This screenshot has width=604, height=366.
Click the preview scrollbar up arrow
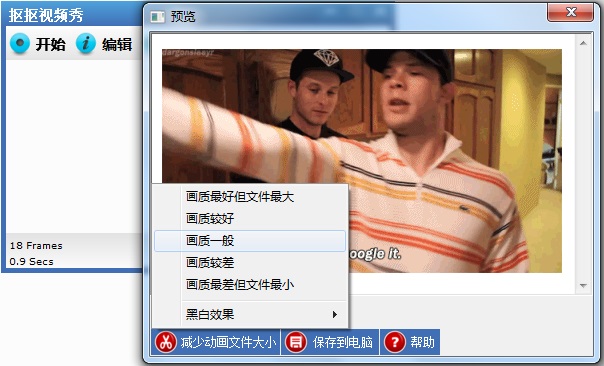tap(583, 43)
